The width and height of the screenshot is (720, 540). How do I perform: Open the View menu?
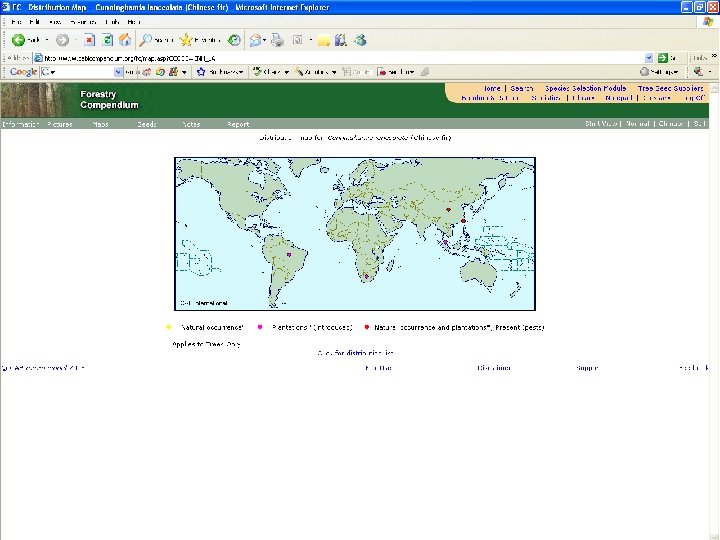pyautogui.click(x=55, y=22)
